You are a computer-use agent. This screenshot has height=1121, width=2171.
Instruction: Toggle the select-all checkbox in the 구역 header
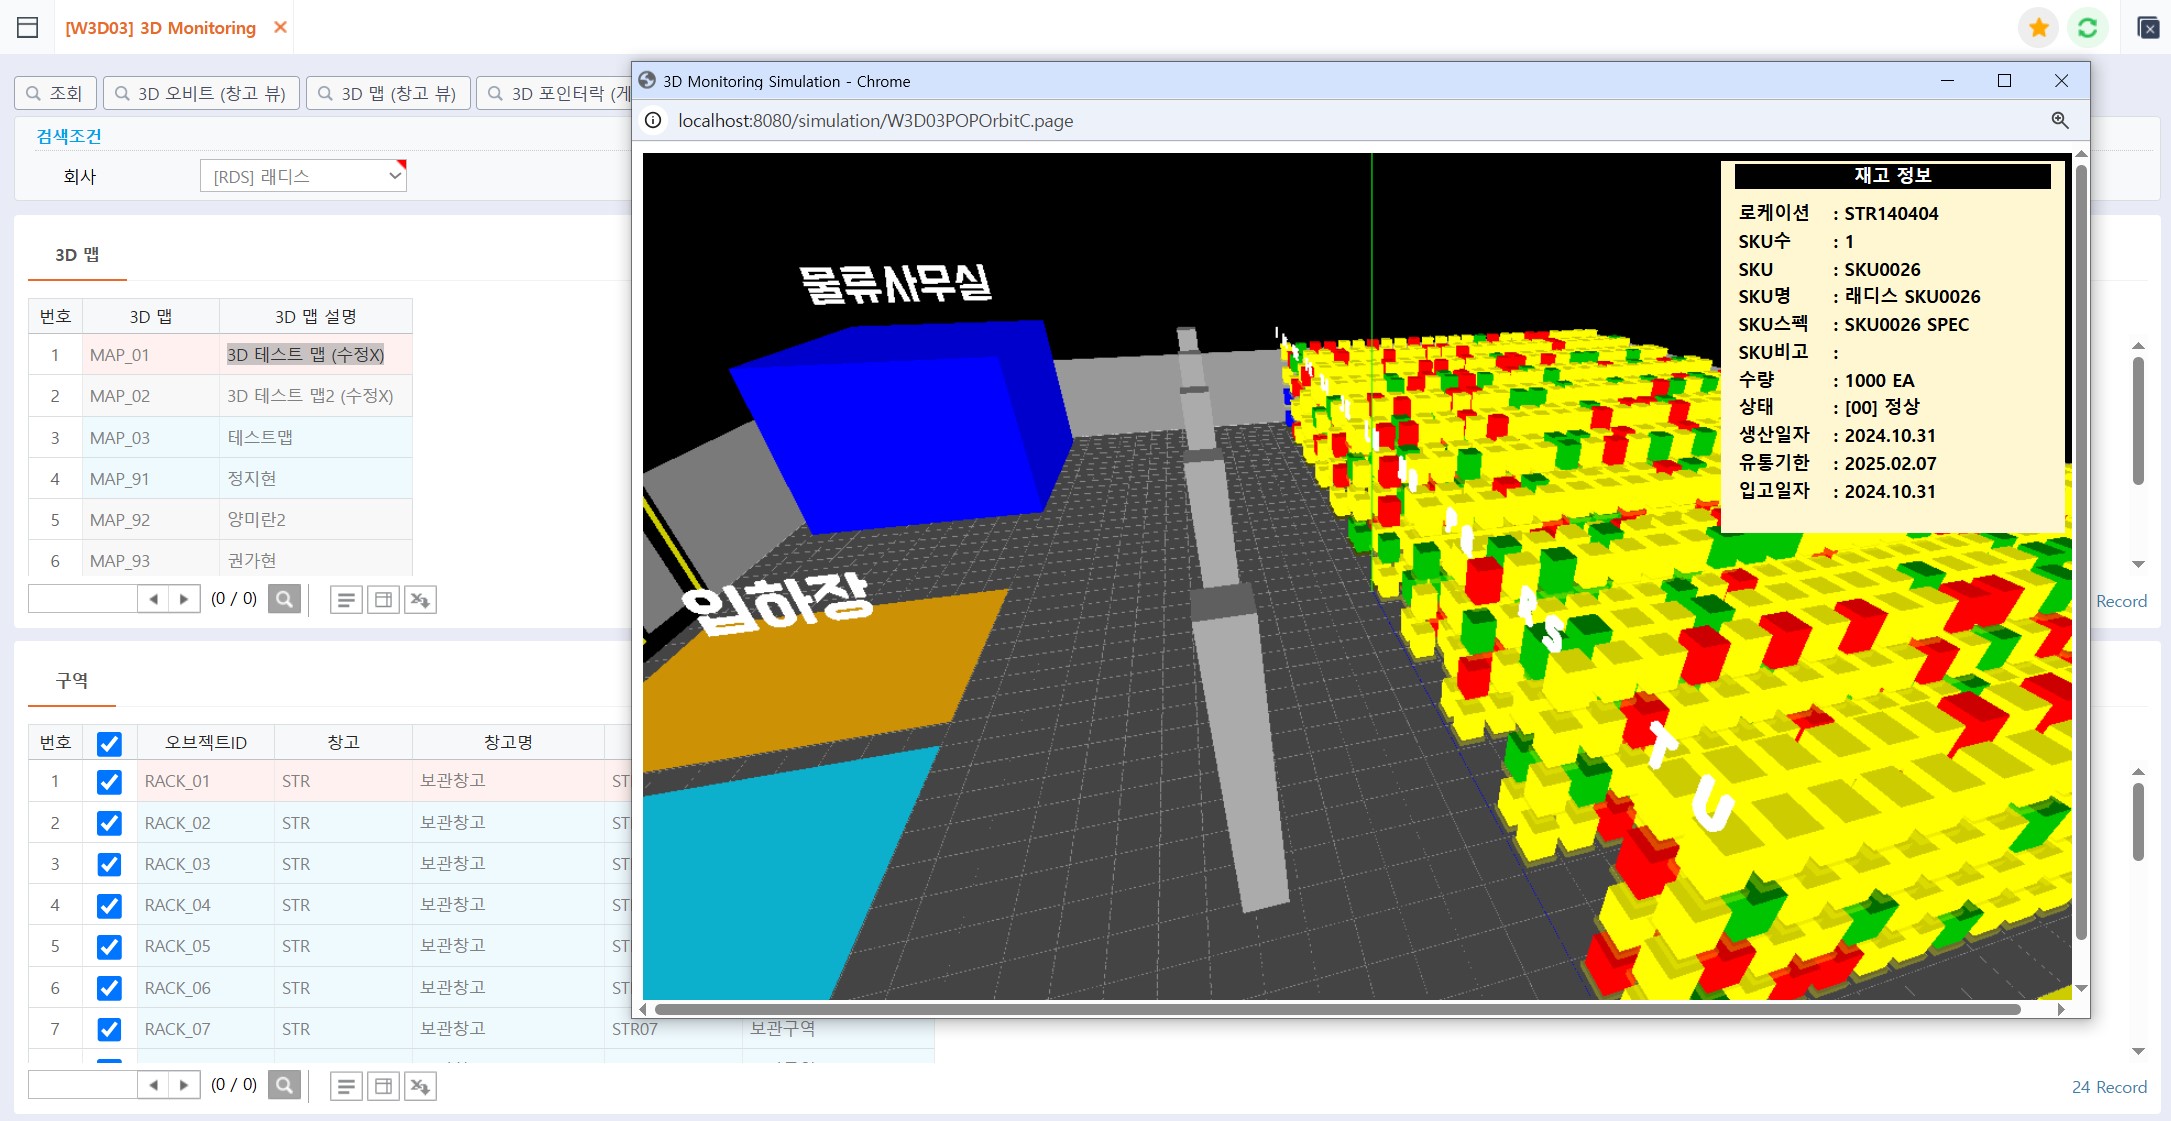(x=109, y=742)
